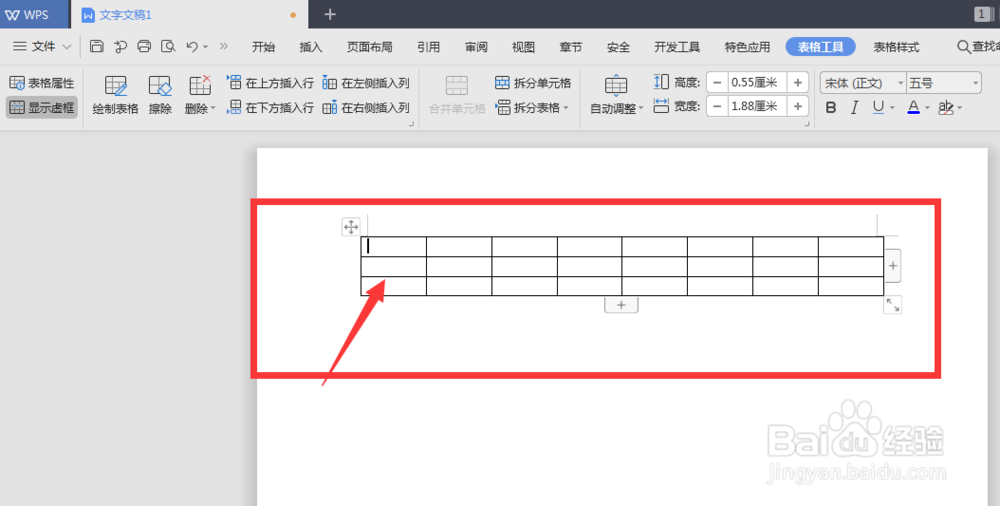Viewport: 1000px width, 506px height.
Task: Click 在右侧插入列 insert column right
Action: pos(366,107)
